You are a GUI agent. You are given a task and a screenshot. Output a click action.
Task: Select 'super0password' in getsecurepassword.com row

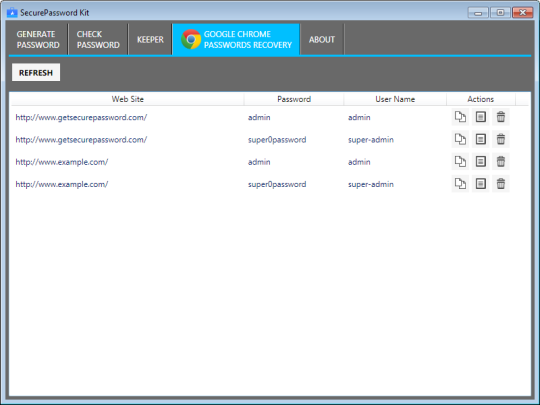277,140
